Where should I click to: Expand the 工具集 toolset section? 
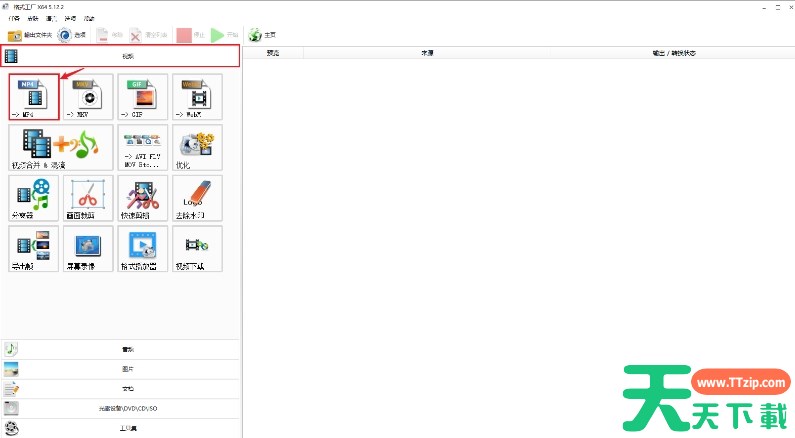[x=120, y=428]
